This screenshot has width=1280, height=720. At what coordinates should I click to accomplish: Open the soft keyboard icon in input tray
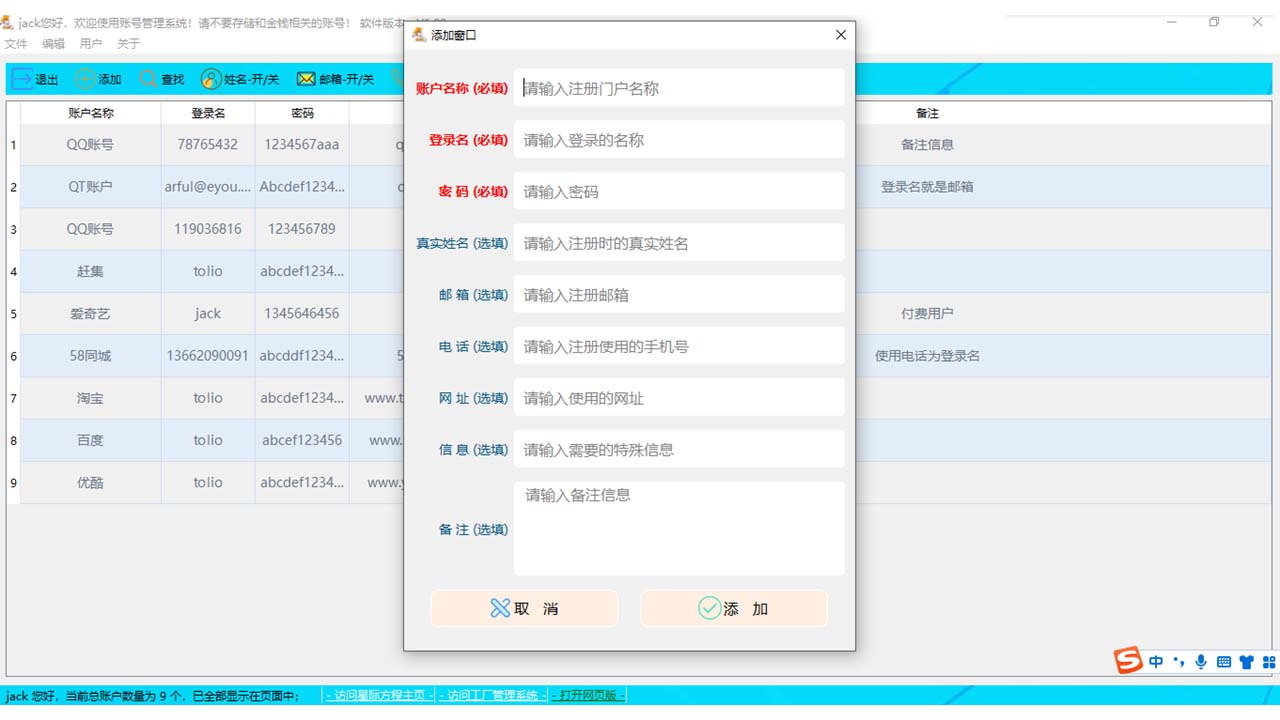[1223, 661]
